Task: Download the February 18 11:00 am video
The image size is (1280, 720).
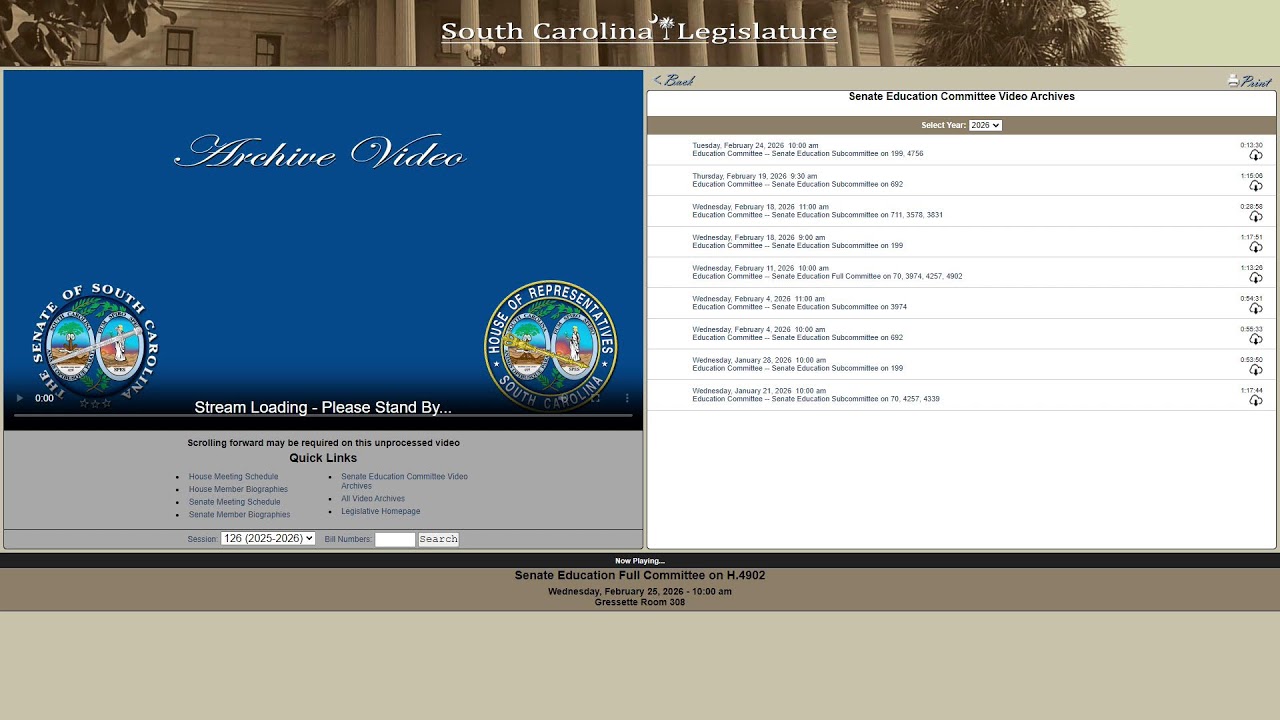Action: [1256, 216]
